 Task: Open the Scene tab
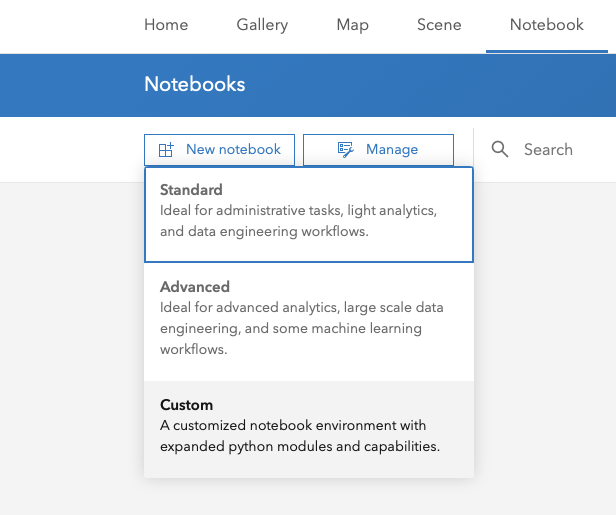439,25
